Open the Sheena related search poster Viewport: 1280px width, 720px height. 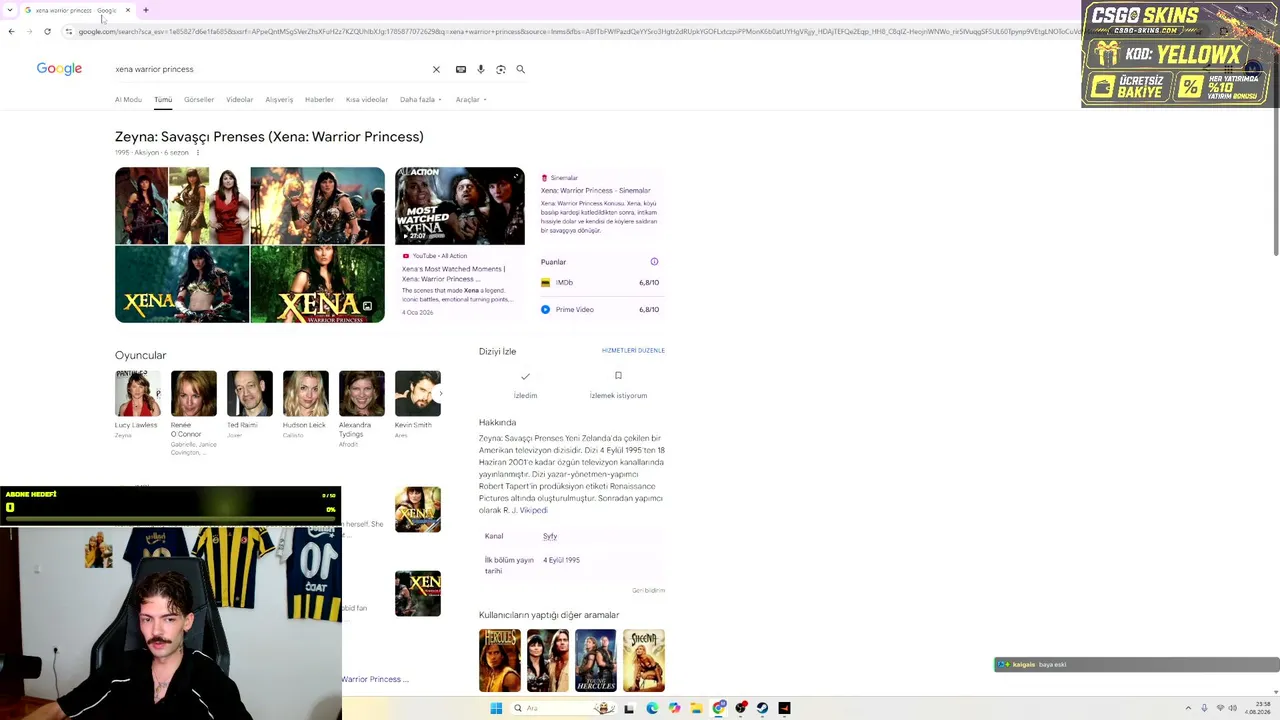(x=644, y=660)
